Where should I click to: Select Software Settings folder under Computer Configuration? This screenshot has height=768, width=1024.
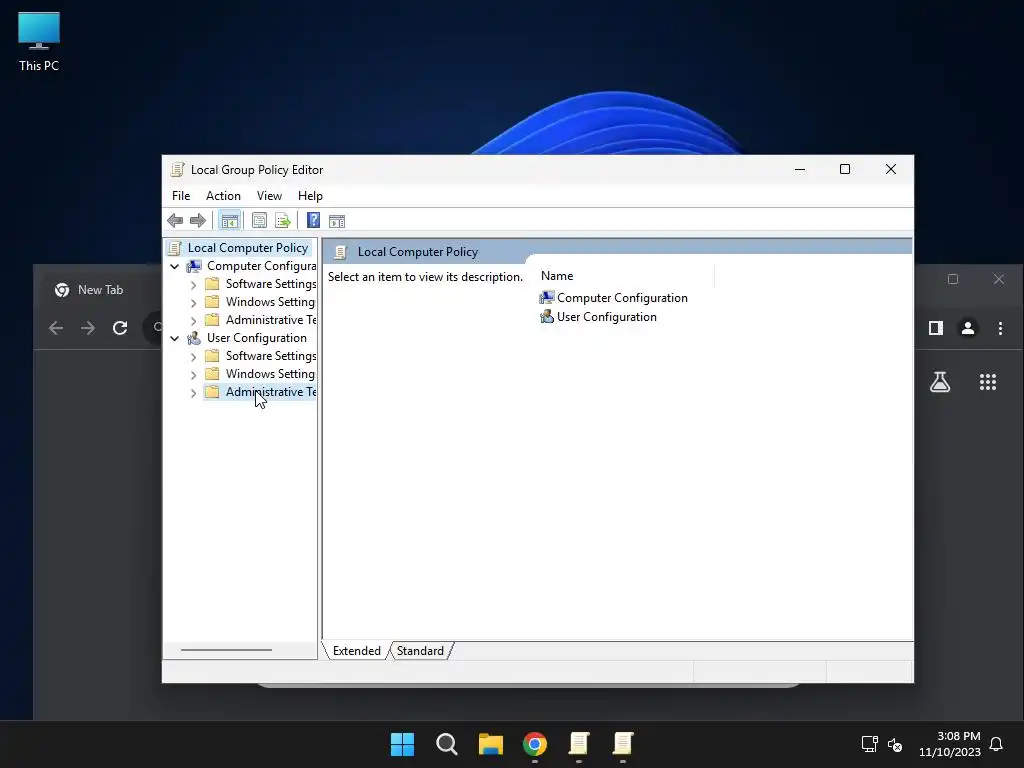(270, 284)
